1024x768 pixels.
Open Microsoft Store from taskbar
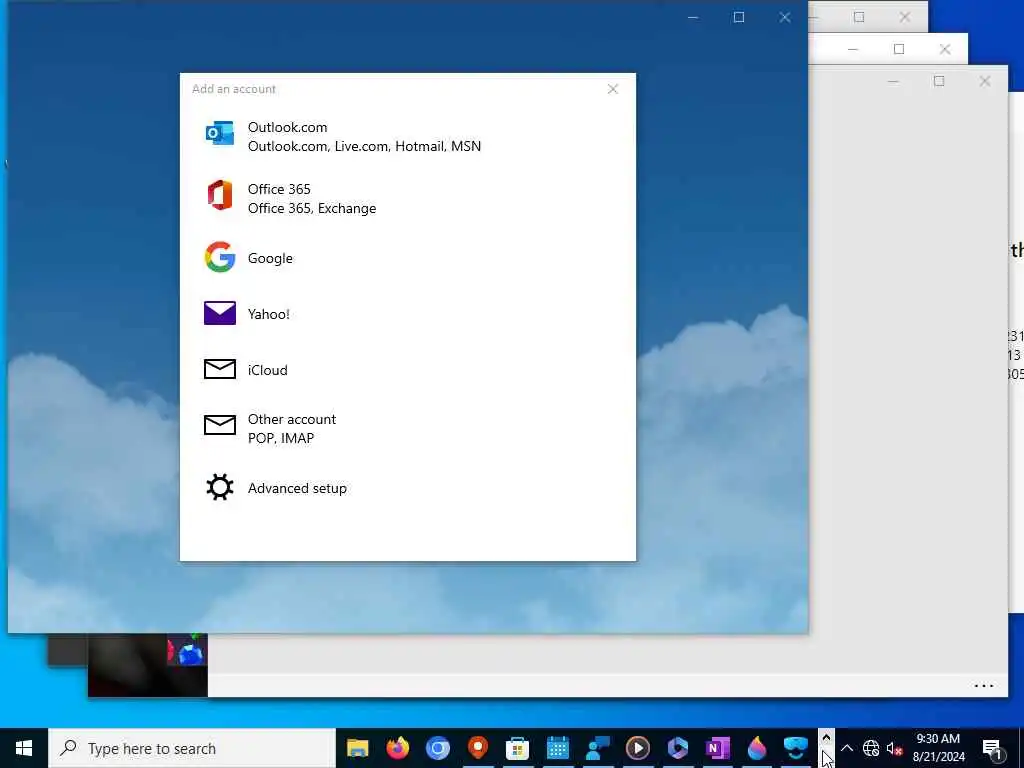tap(518, 748)
